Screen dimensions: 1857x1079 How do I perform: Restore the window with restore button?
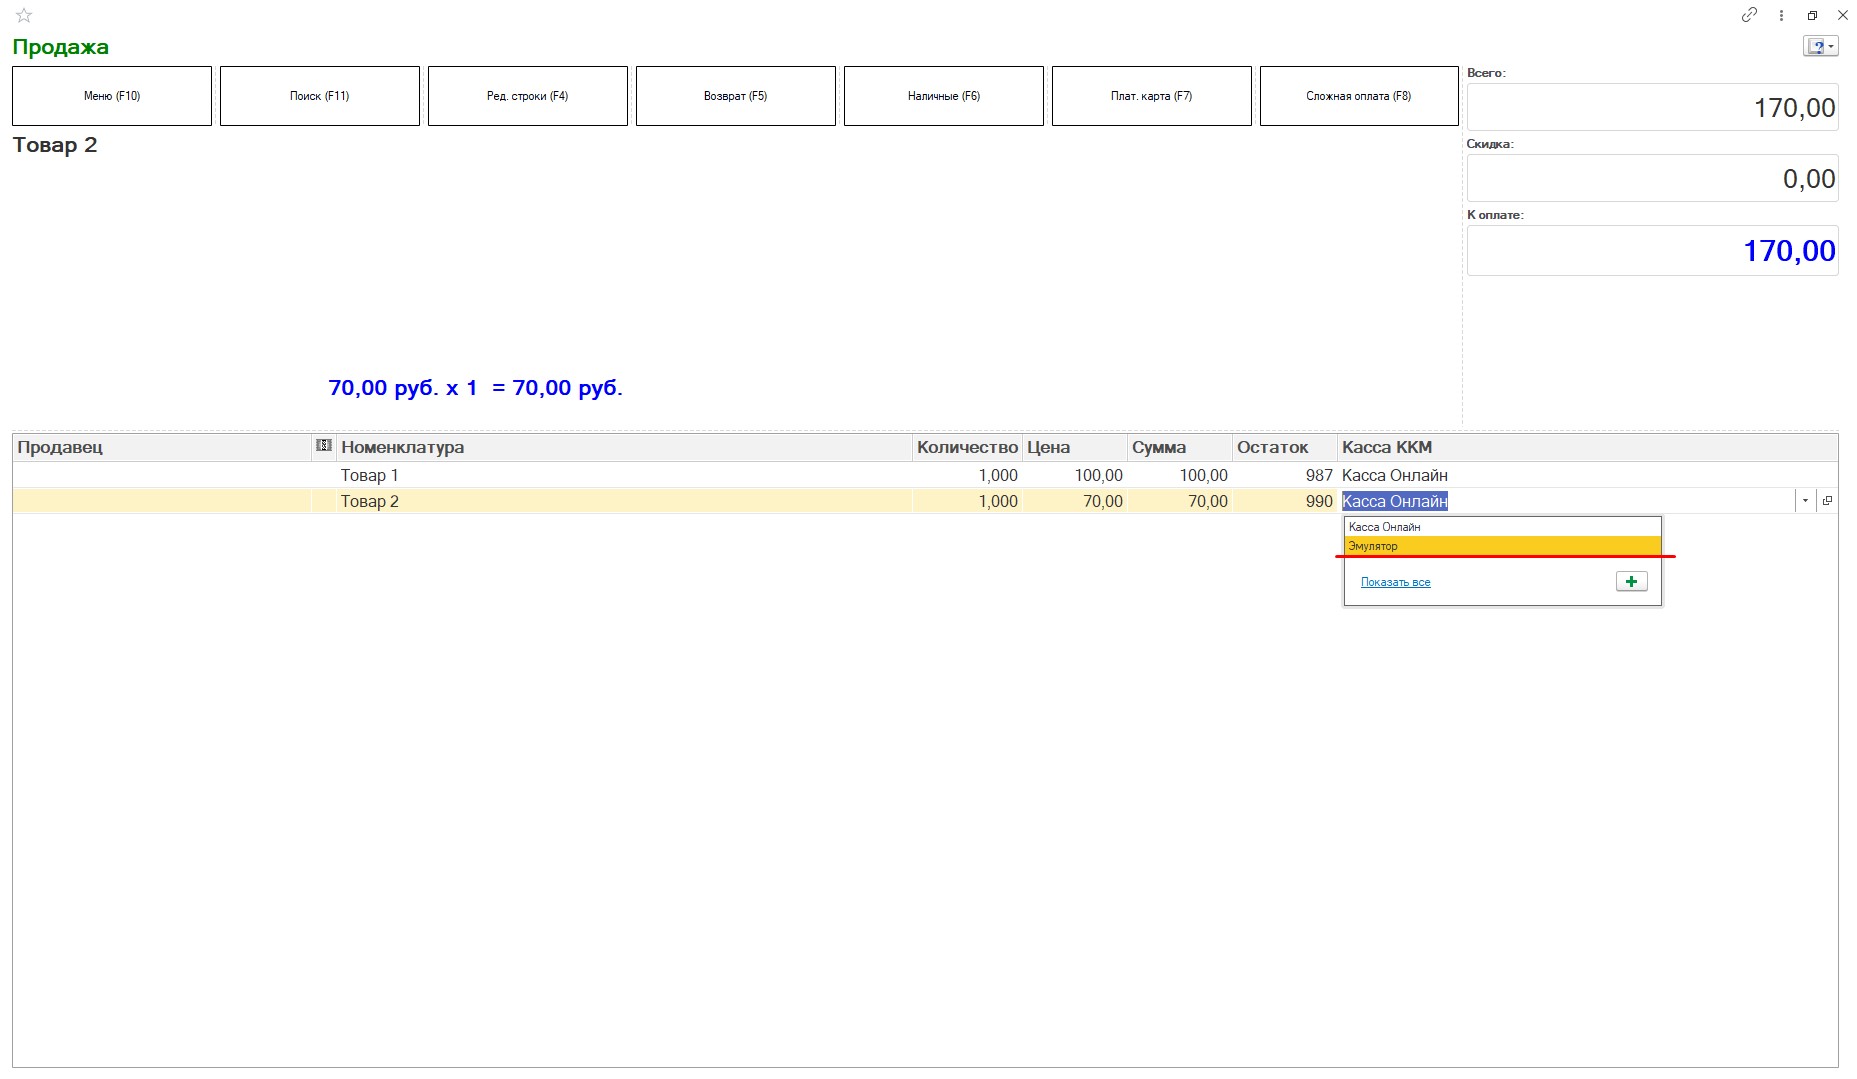point(1812,15)
